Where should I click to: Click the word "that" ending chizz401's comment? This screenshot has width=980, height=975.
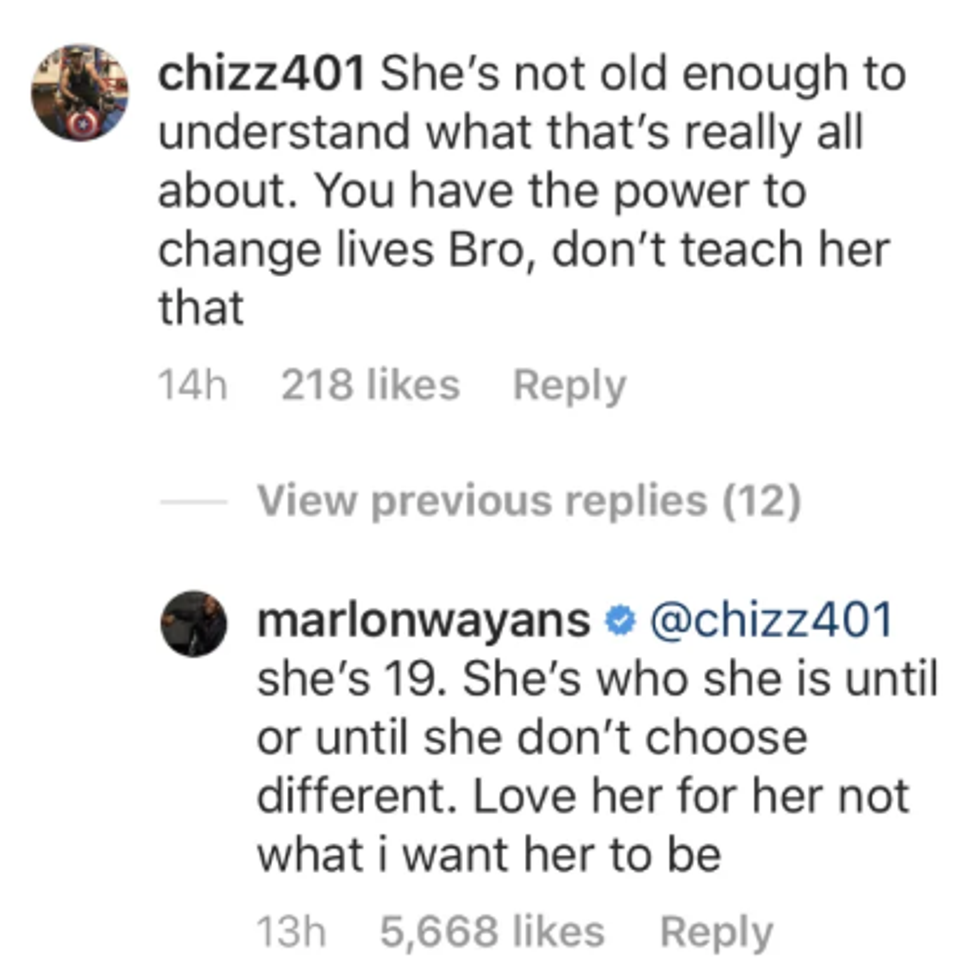[x=201, y=308]
